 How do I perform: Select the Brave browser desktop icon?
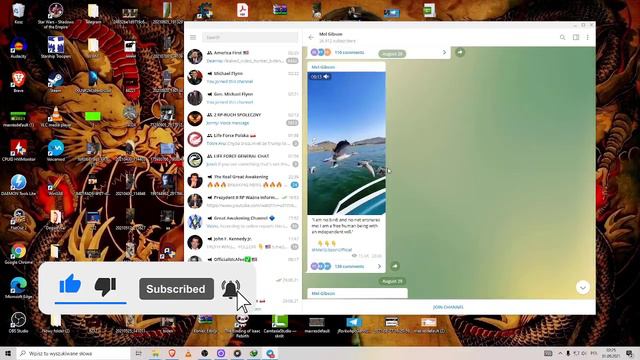pyautogui.click(x=18, y=82)
